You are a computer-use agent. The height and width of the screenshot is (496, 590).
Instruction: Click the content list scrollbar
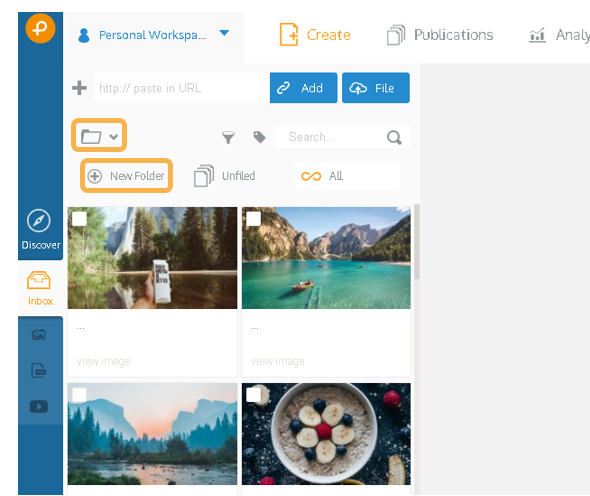coord(417,242)
